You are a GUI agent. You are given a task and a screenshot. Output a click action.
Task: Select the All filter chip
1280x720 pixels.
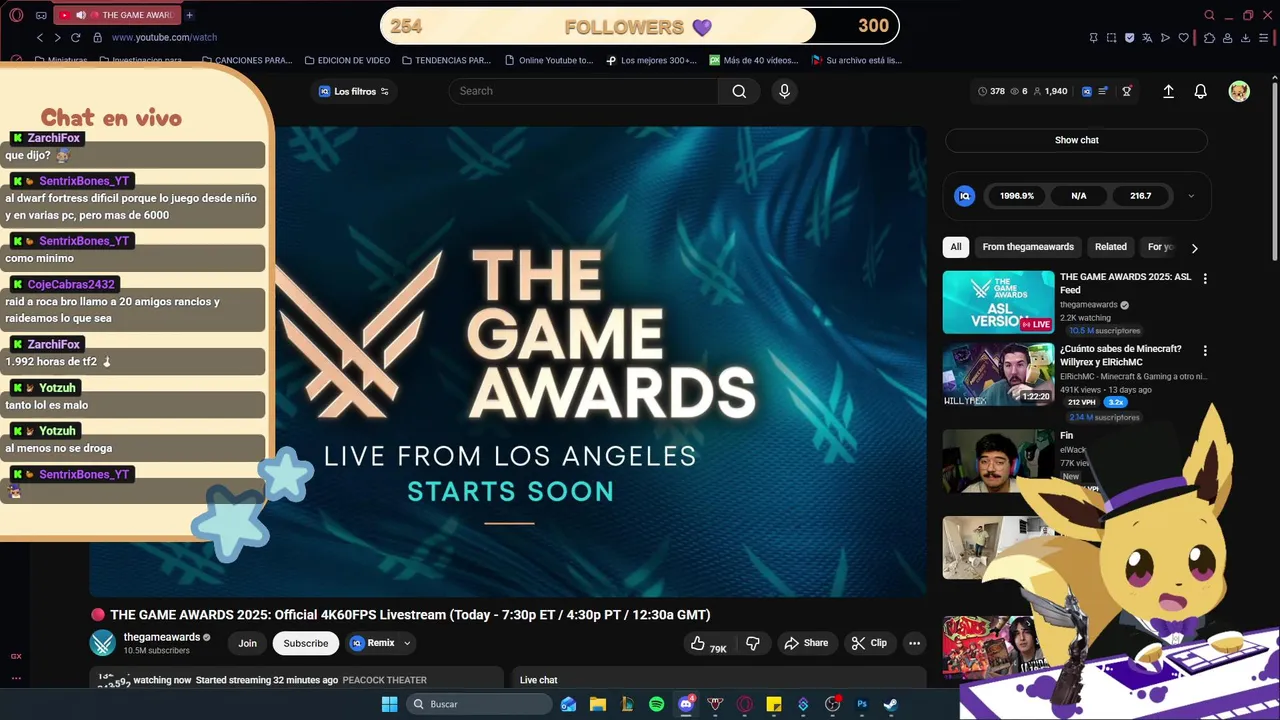[x=956, y=247]
